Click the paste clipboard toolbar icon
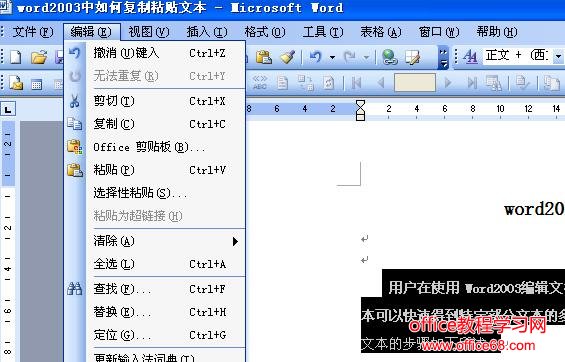 (x=264, y=57)
